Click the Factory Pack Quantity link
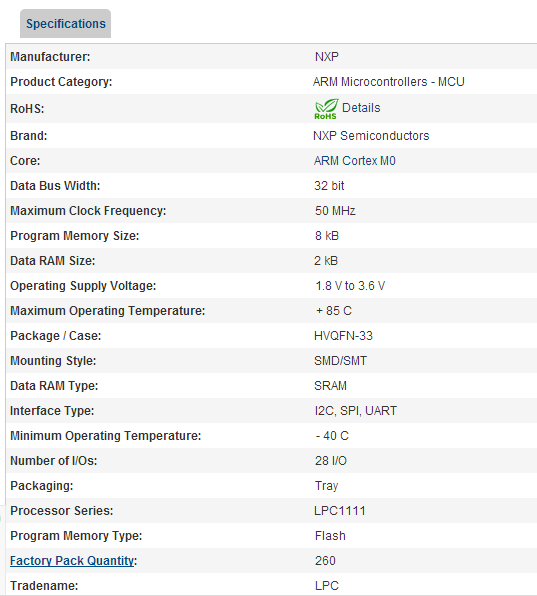This screenshot has width=537, height=596. pos(72,561)
